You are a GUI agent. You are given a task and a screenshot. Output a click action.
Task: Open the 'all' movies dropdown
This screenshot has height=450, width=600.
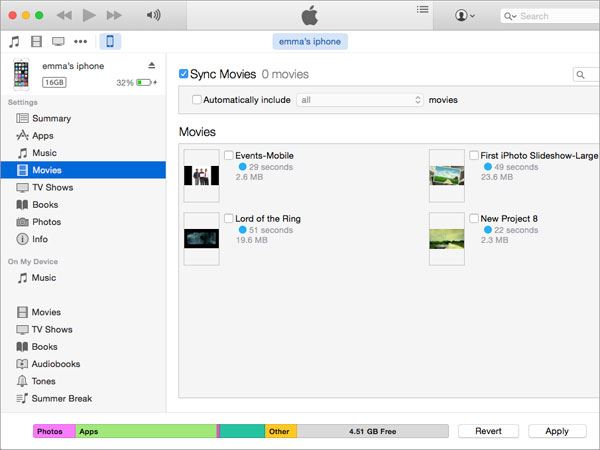tap(360, 100)
